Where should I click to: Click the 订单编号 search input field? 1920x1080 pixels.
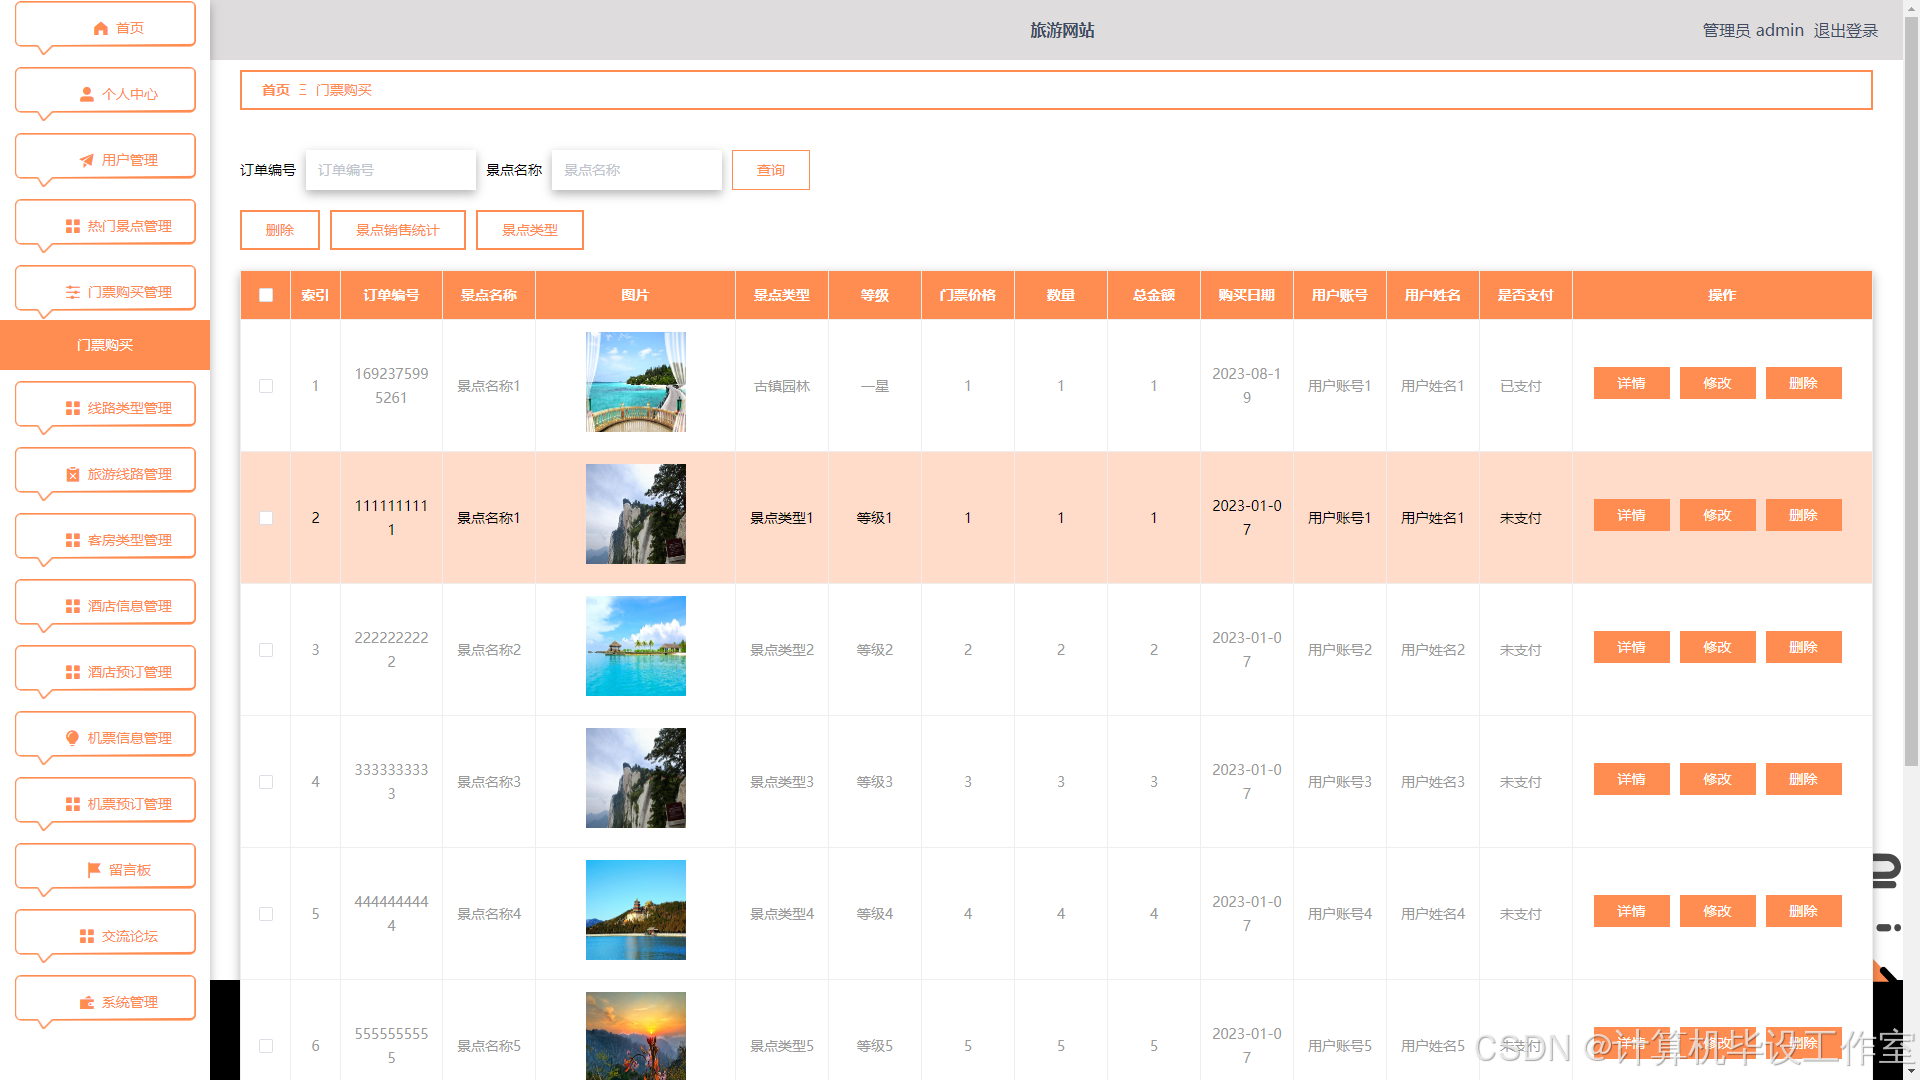pyautogui.click(x=390, y=170)
